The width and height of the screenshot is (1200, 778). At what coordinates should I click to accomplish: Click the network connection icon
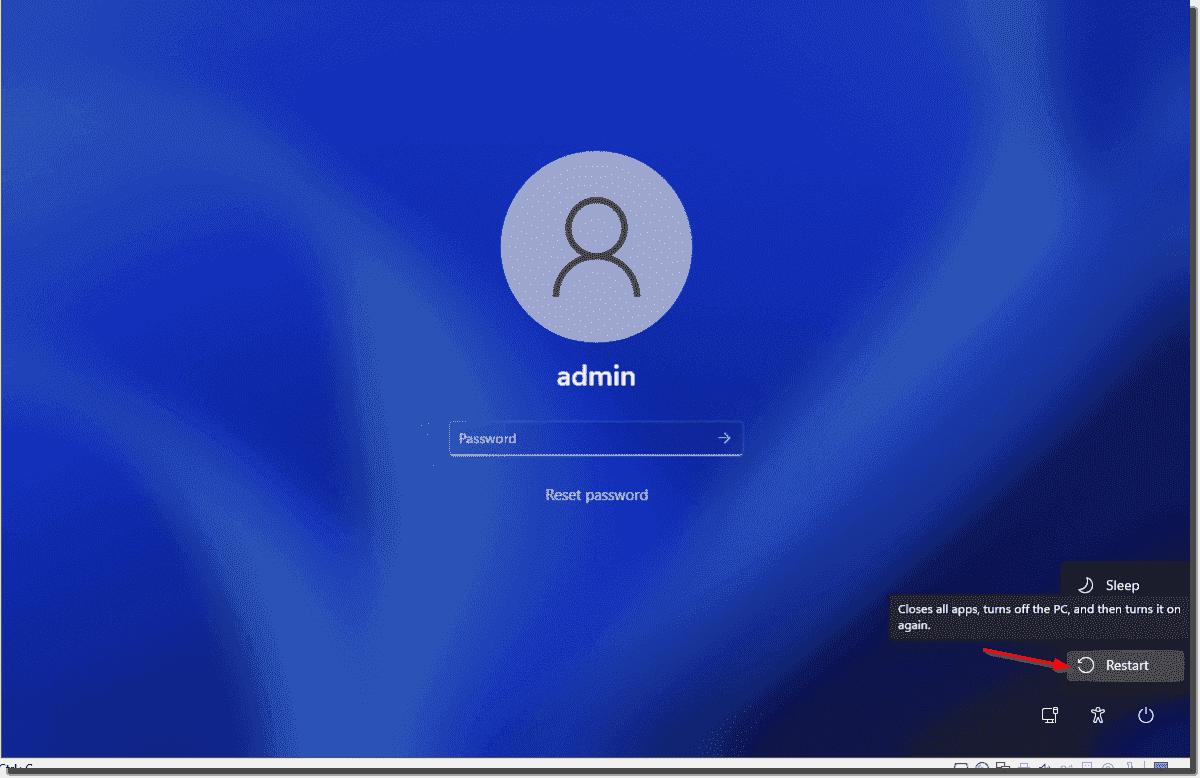(1049, 715)
